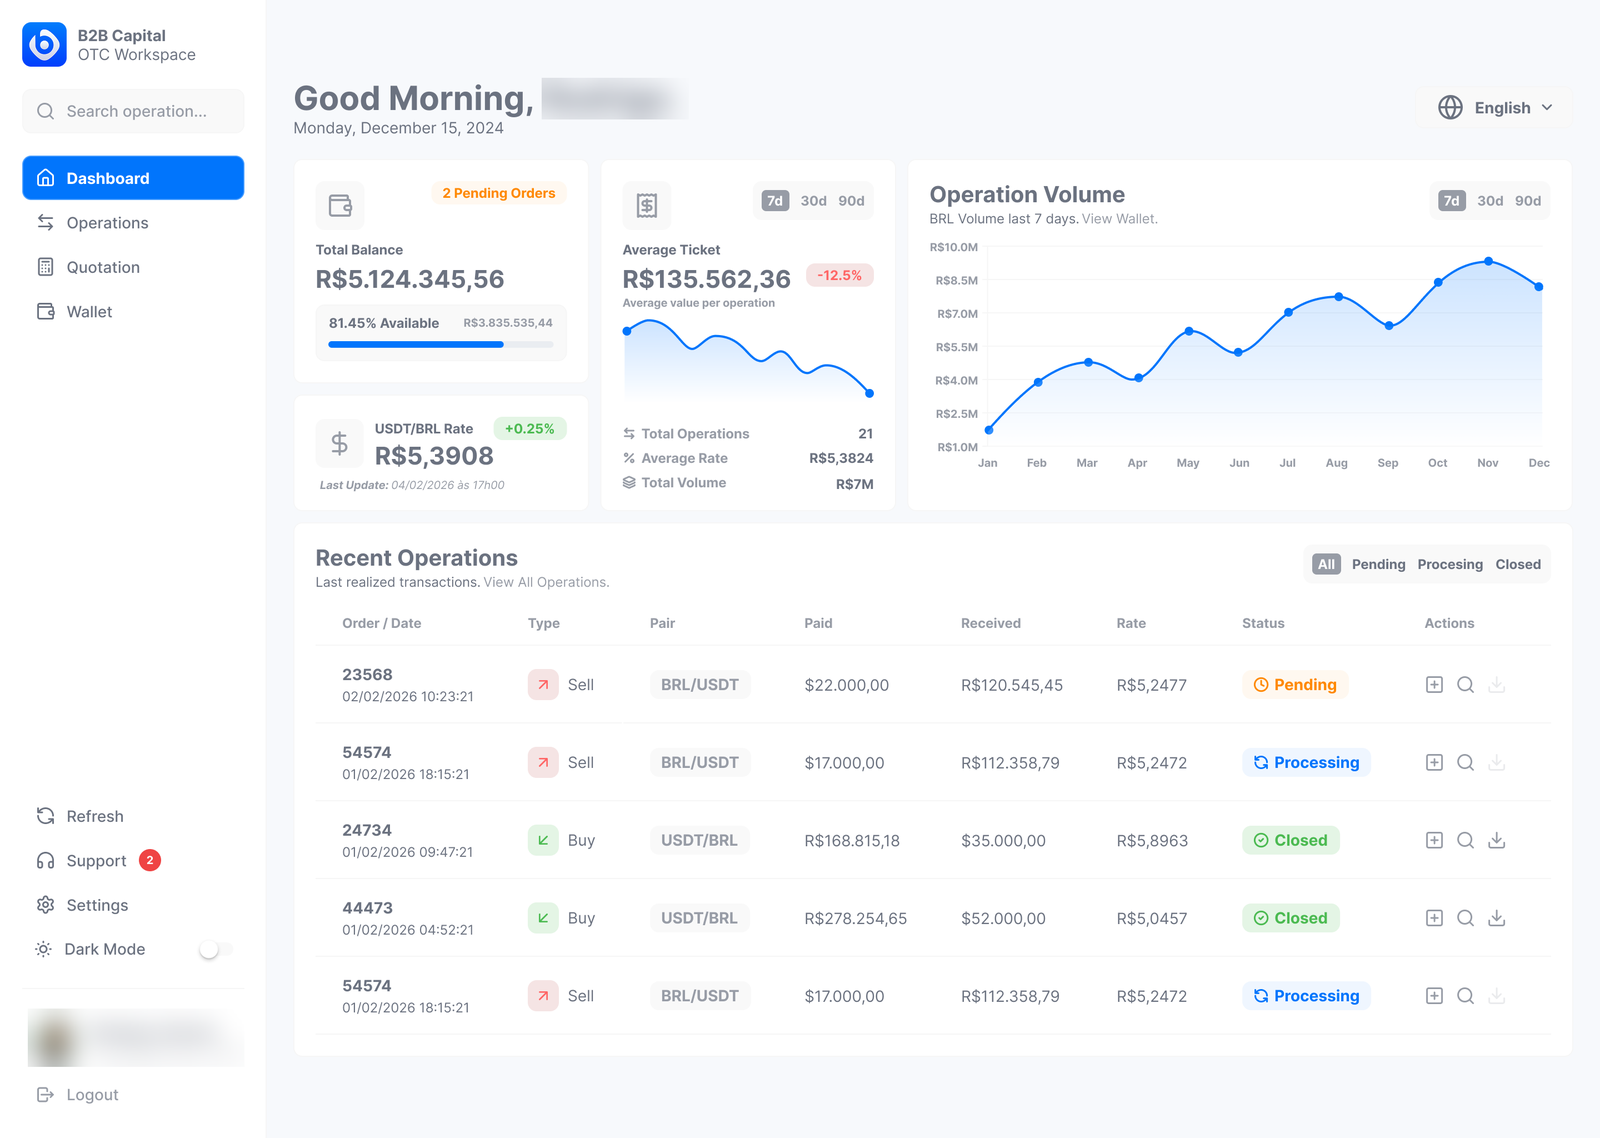
Task: Select 7d range in Operation Volume chart
Action: (x=1452, y=201)
